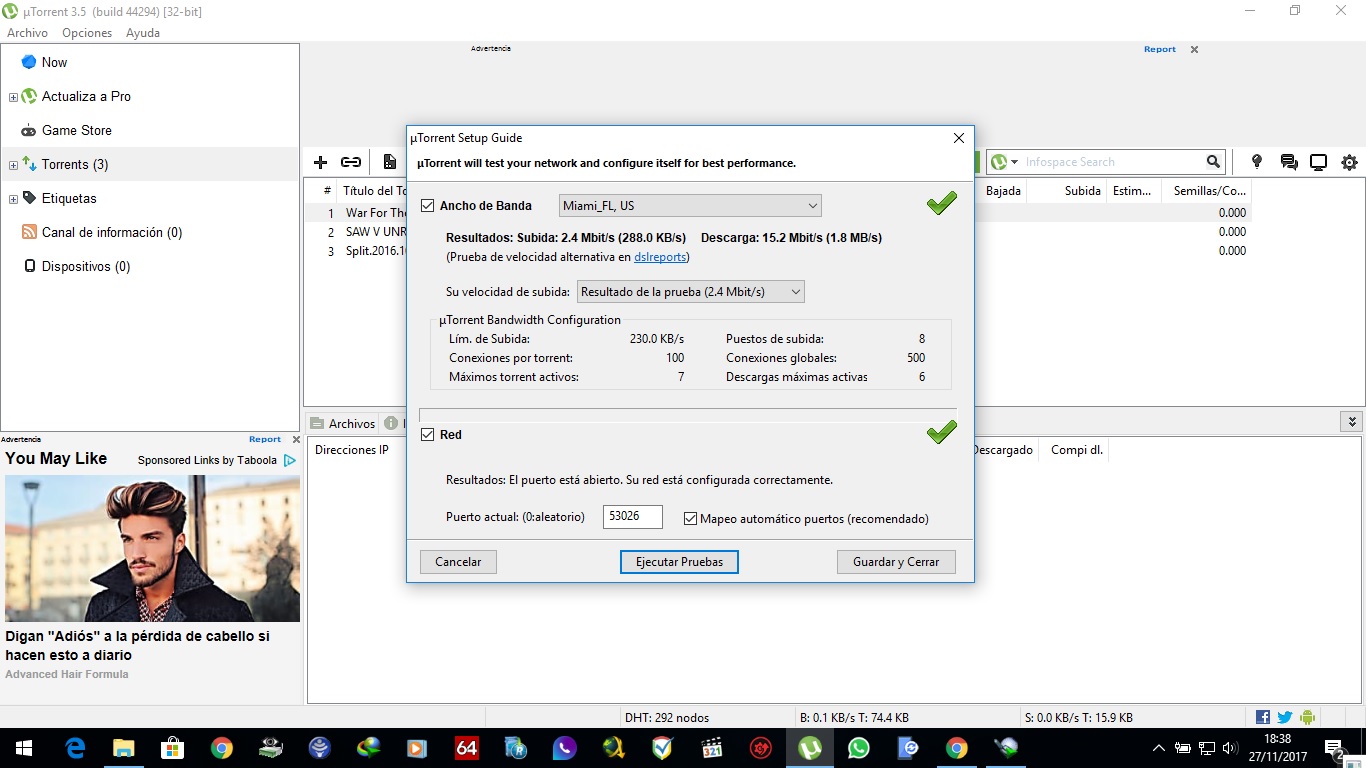This screenshot has width=1366, height=768.
Task: Open the Su velocidad de subida dropdown
Action: coord(691,292)
